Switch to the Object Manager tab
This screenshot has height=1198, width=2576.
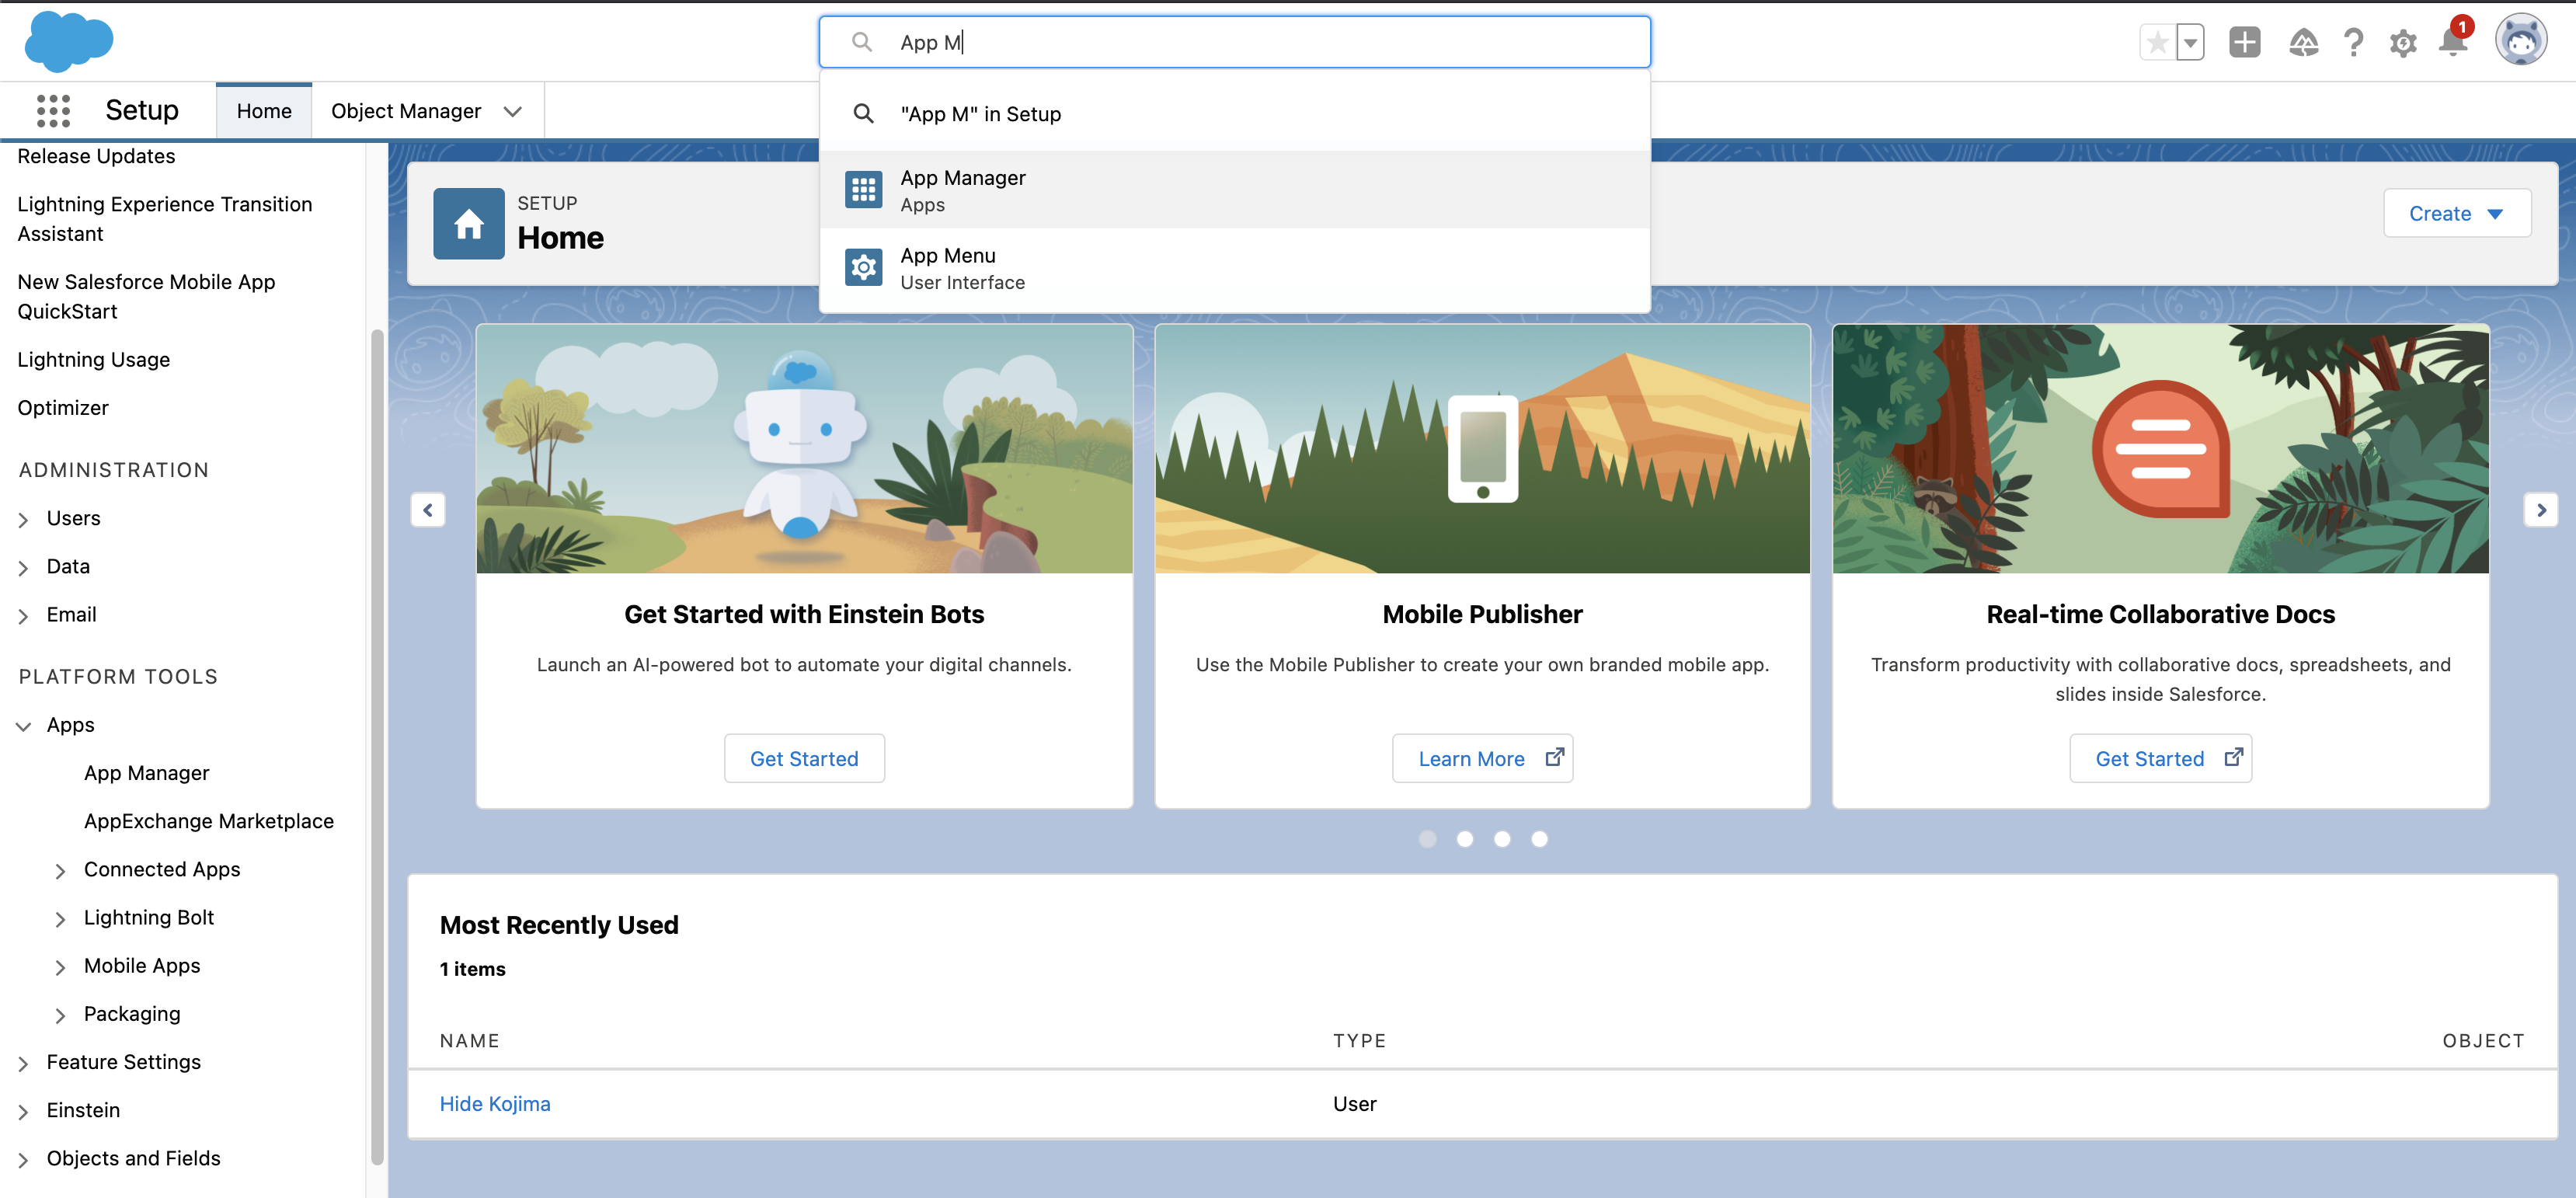pos(406,110)
